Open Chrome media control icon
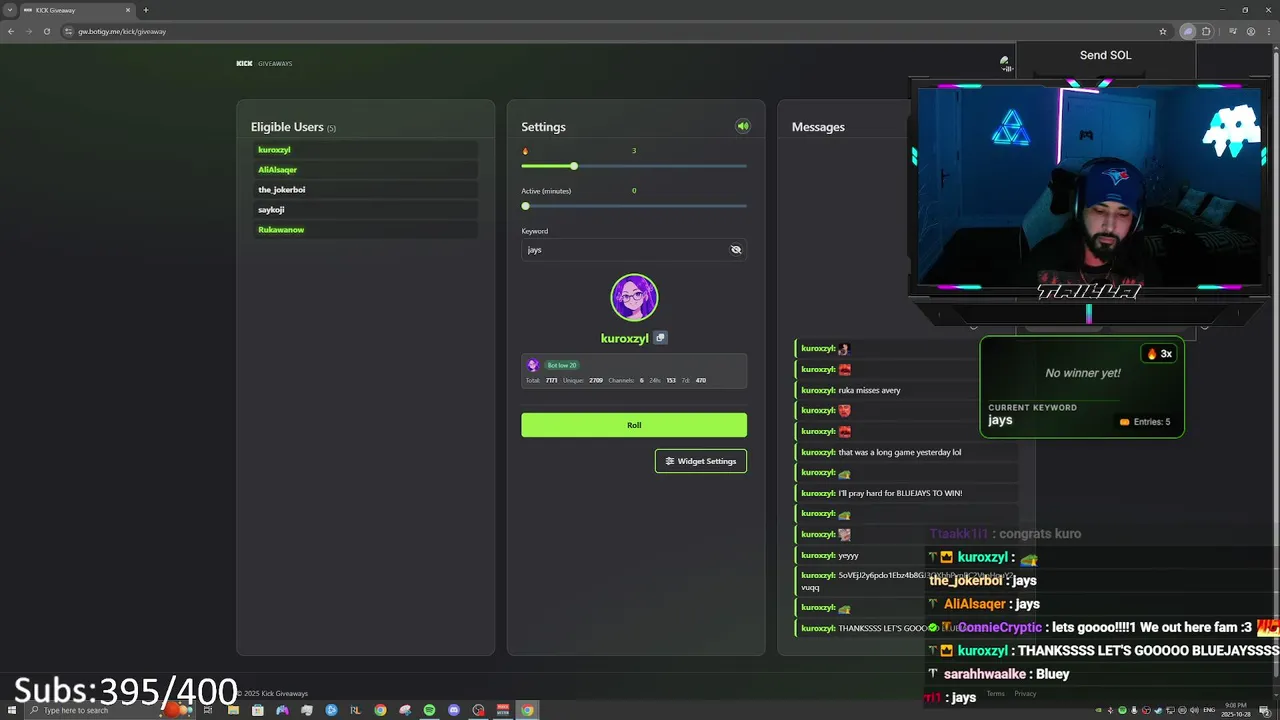This screenshot has height=720, width=1280. (x=1233, y=31)
